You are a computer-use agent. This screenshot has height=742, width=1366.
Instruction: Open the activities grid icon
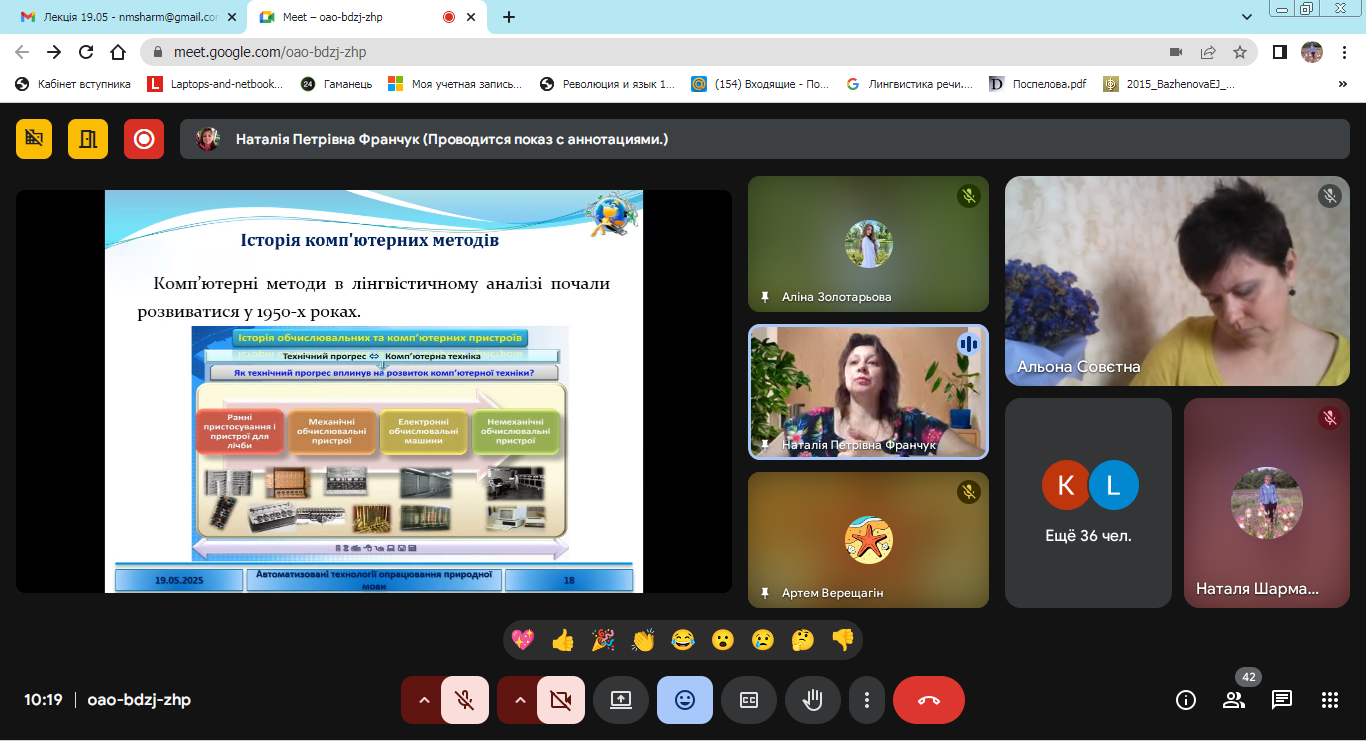[1329, 700]
